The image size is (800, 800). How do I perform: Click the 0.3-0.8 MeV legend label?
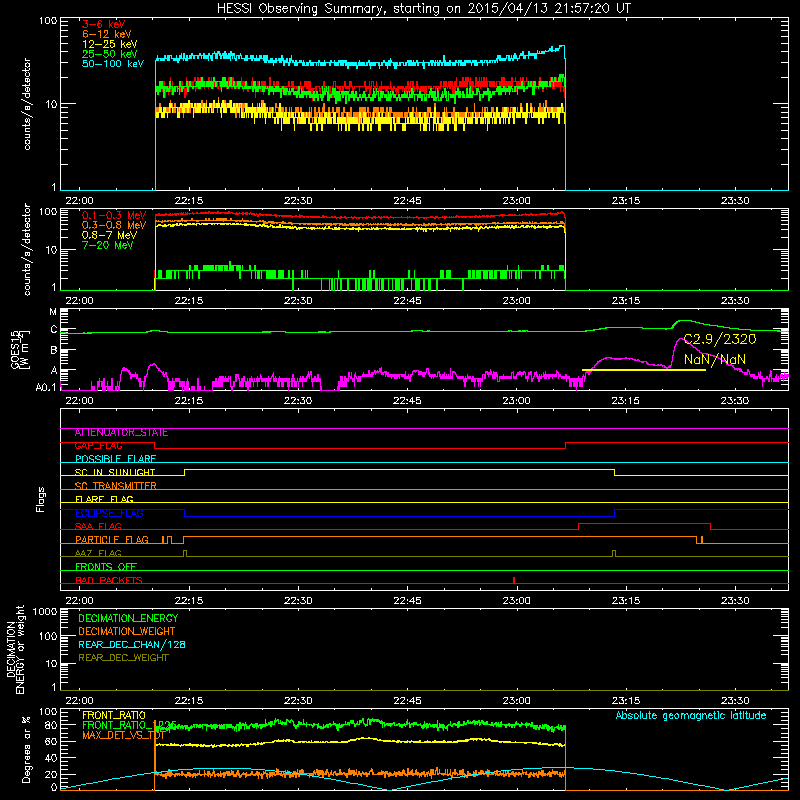coord(114,225)
